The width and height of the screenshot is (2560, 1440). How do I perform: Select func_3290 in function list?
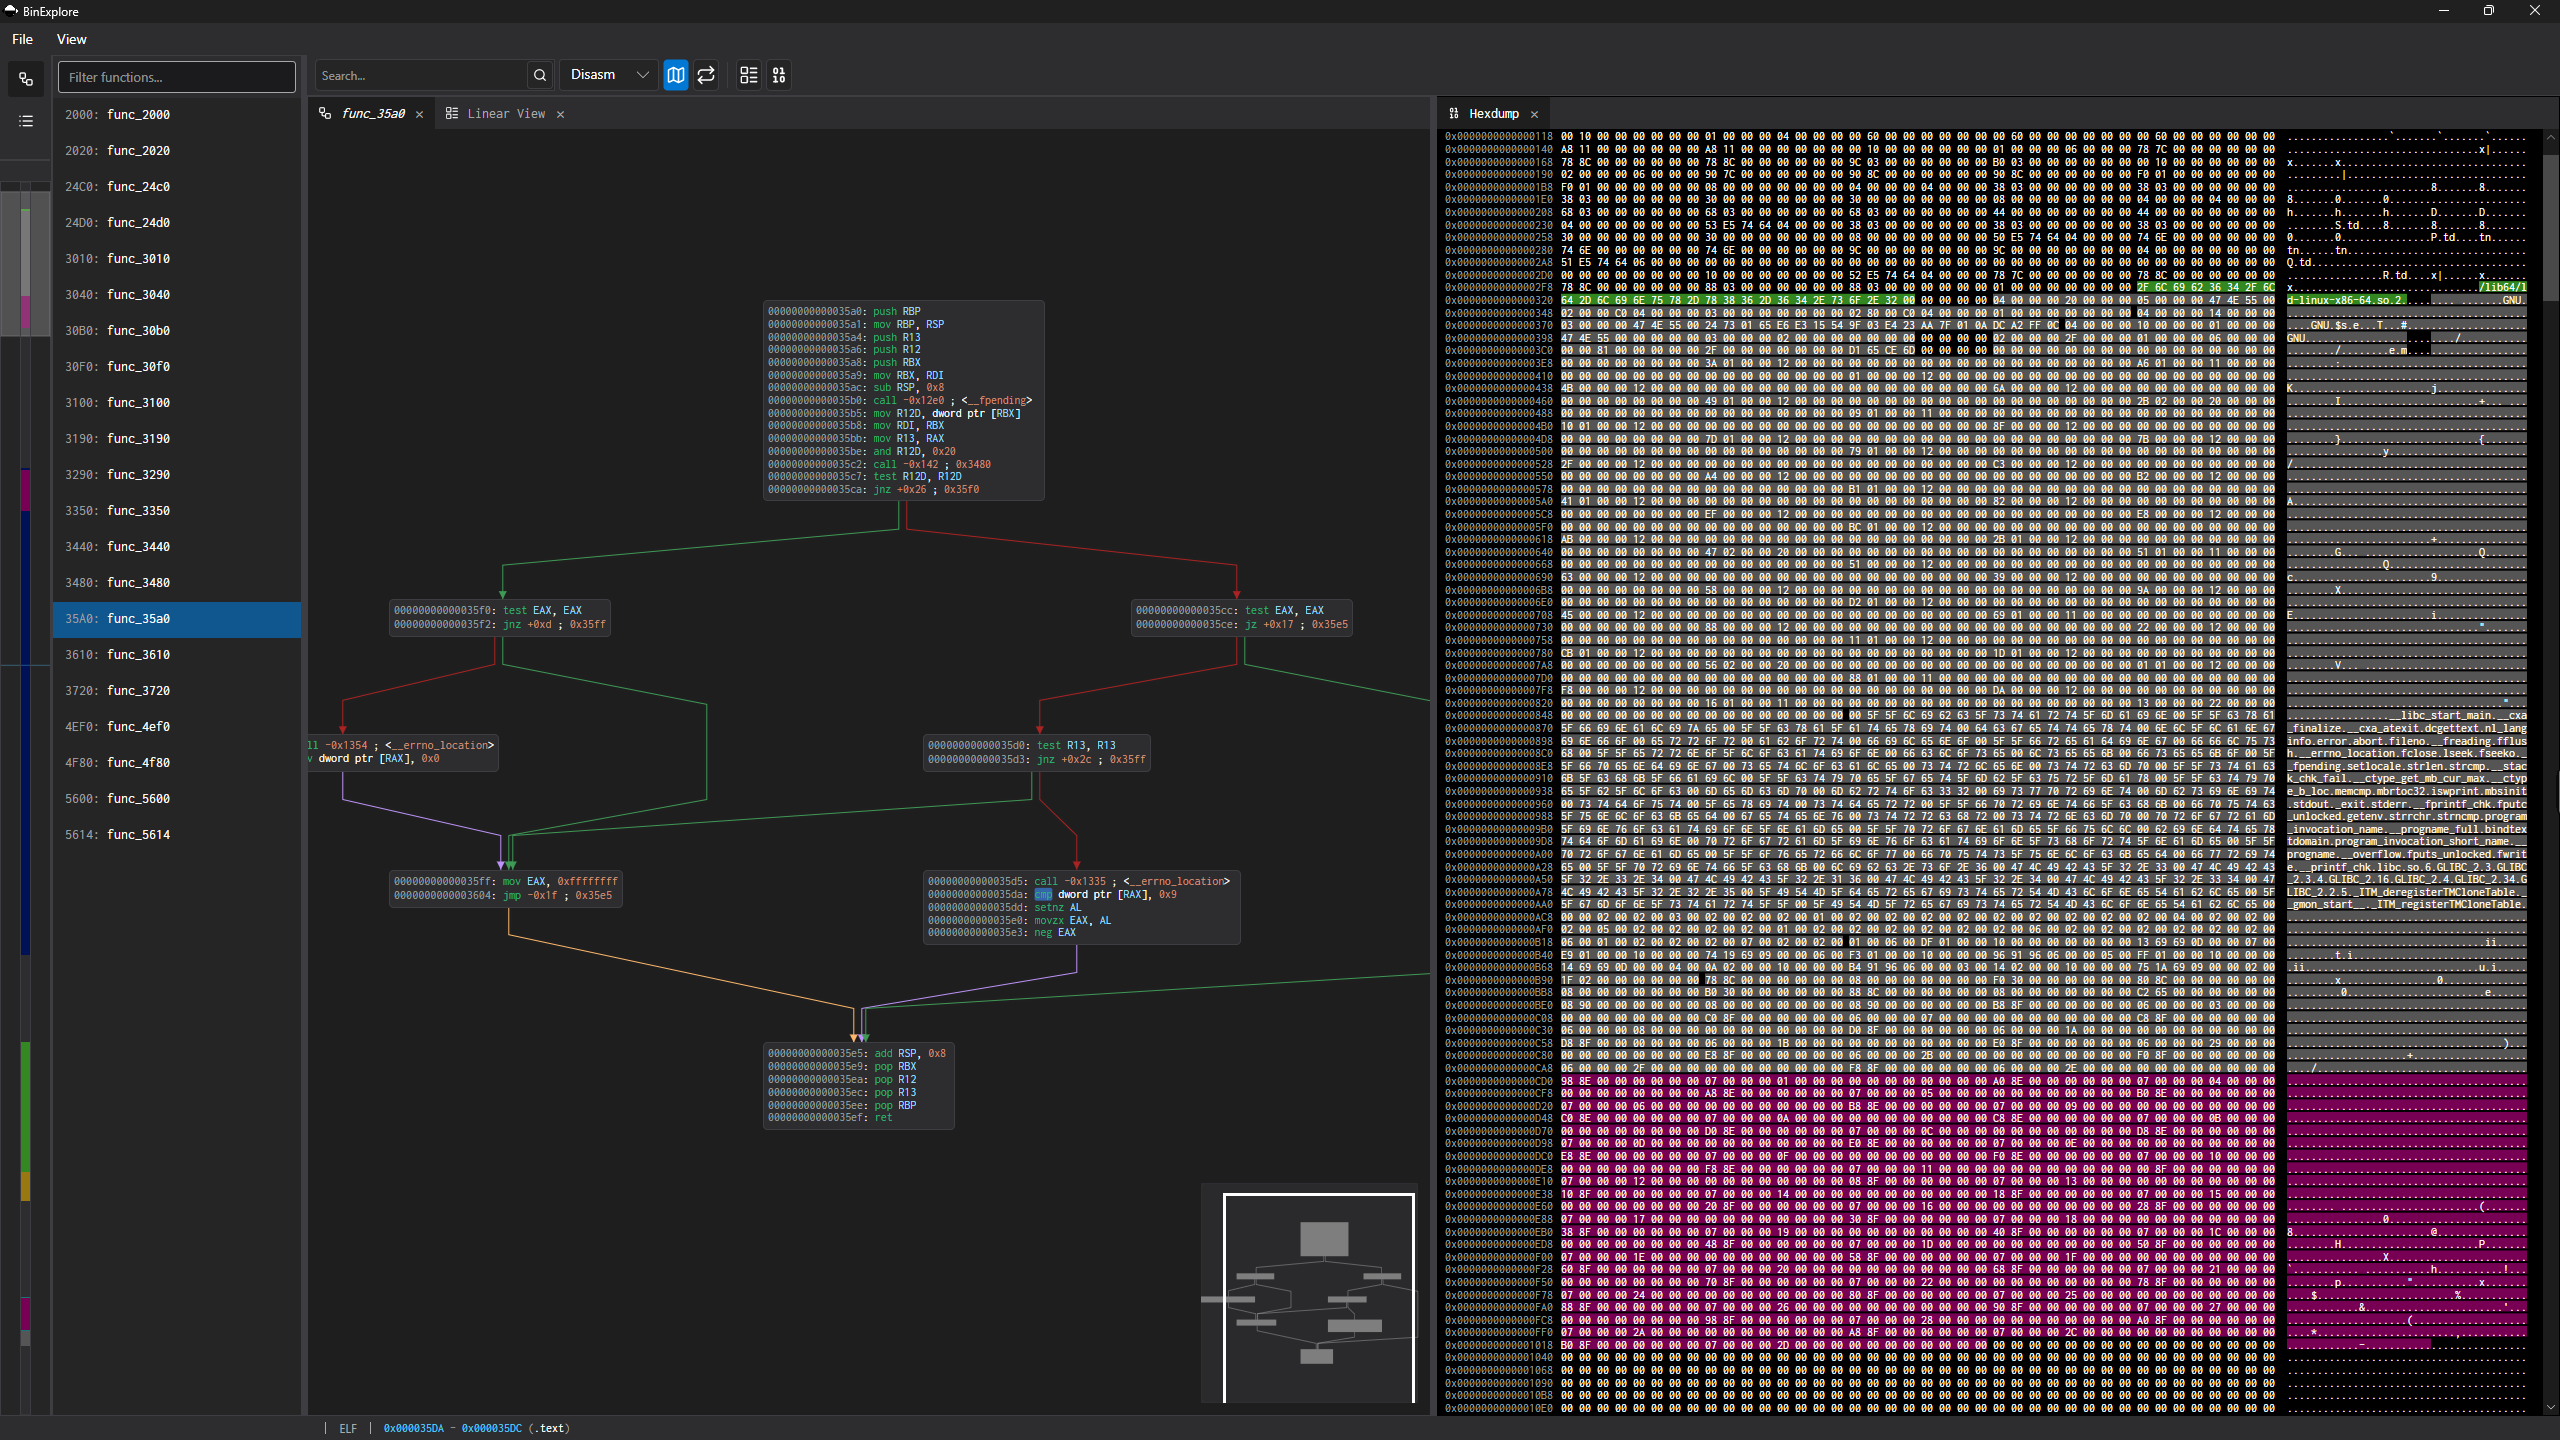click(177, 475)
